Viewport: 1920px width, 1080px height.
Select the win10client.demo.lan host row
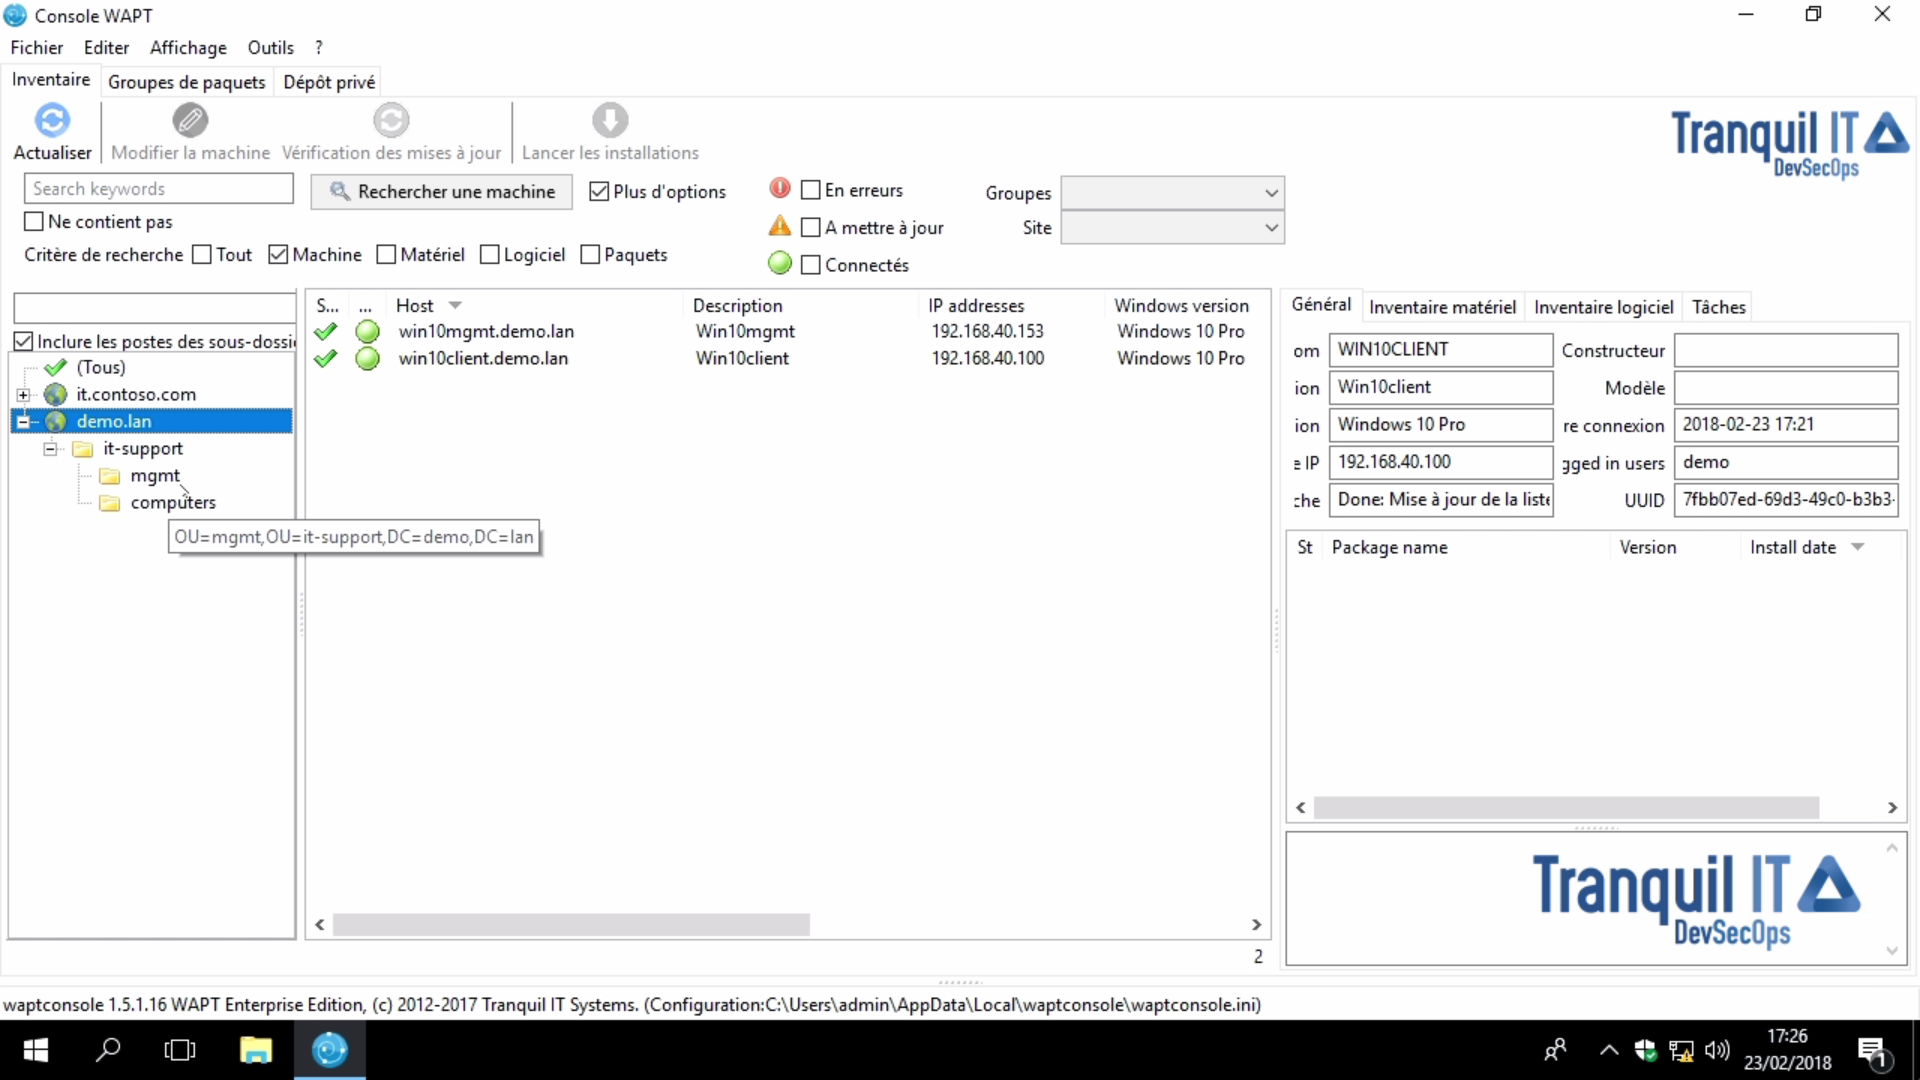[787, 358]
